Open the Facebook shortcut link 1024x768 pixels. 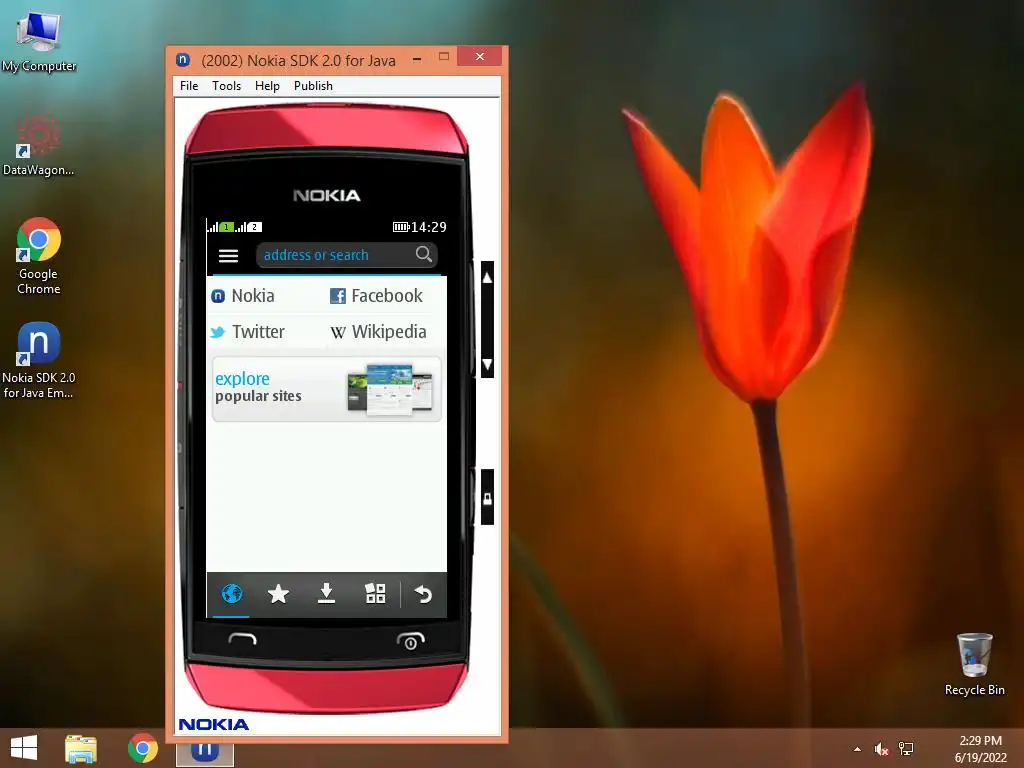(x=376, y=296)
